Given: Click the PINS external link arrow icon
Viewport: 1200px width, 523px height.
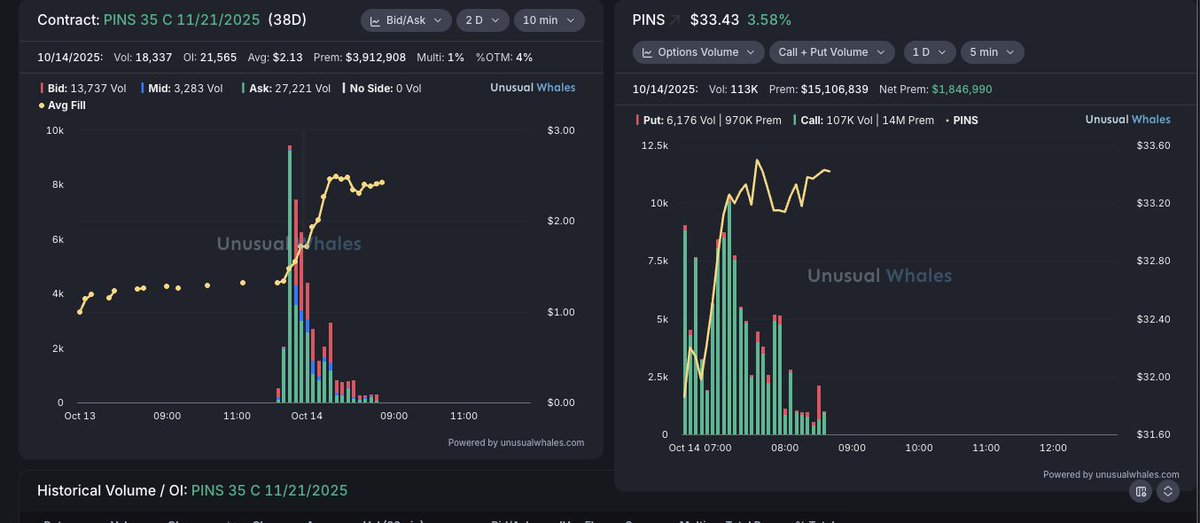Looking at the screenshot, I should pos(674,20).
